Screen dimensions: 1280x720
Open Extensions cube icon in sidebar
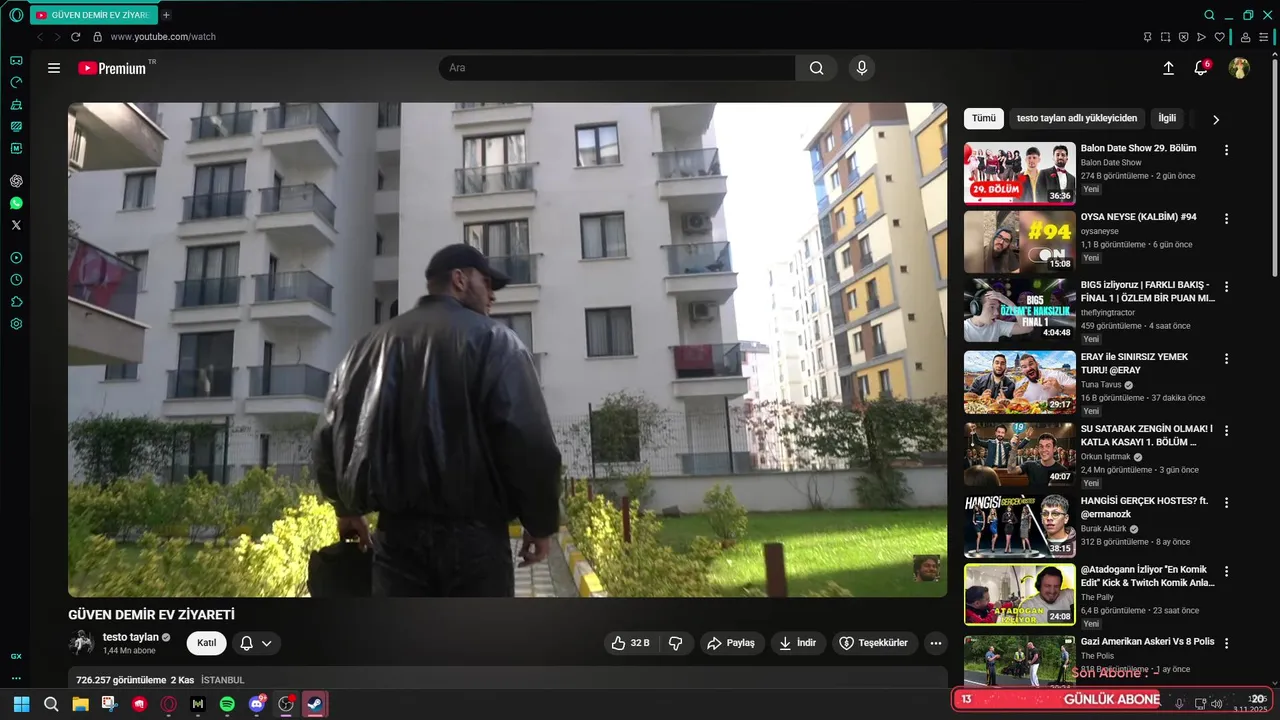pyautogui.click(x=16, y=302)
